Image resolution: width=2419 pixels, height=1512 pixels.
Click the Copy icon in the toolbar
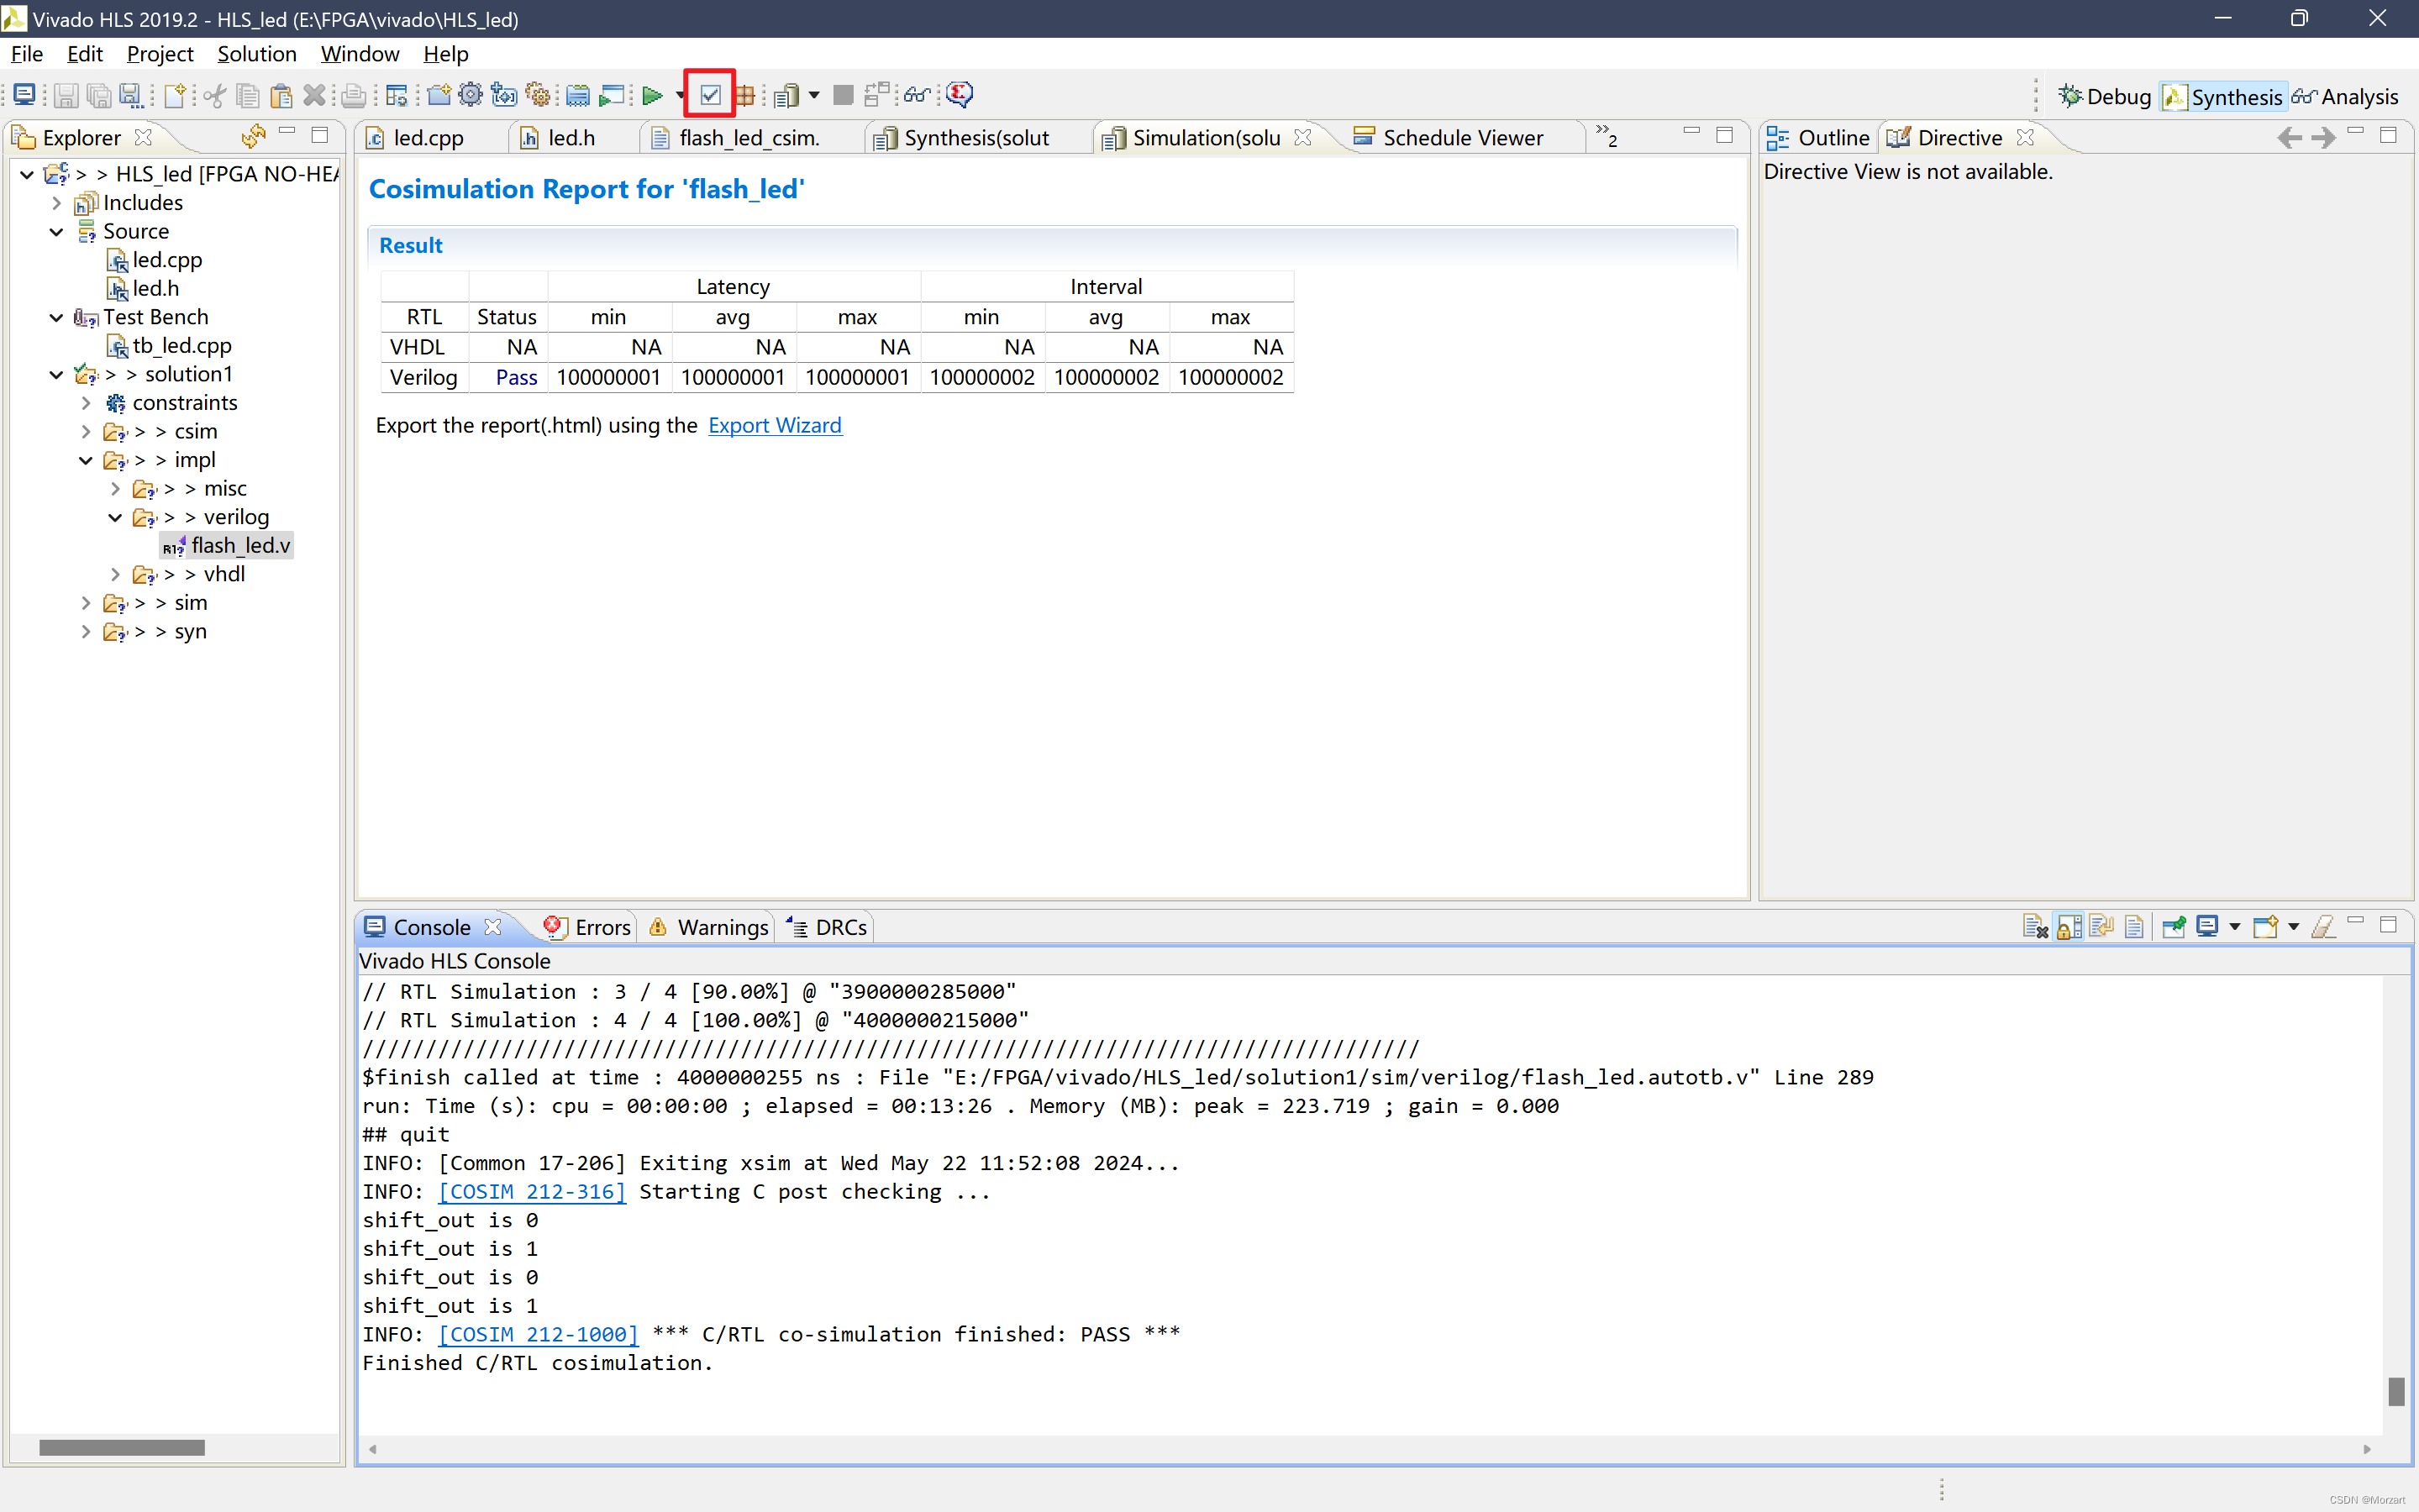[248, 95]
